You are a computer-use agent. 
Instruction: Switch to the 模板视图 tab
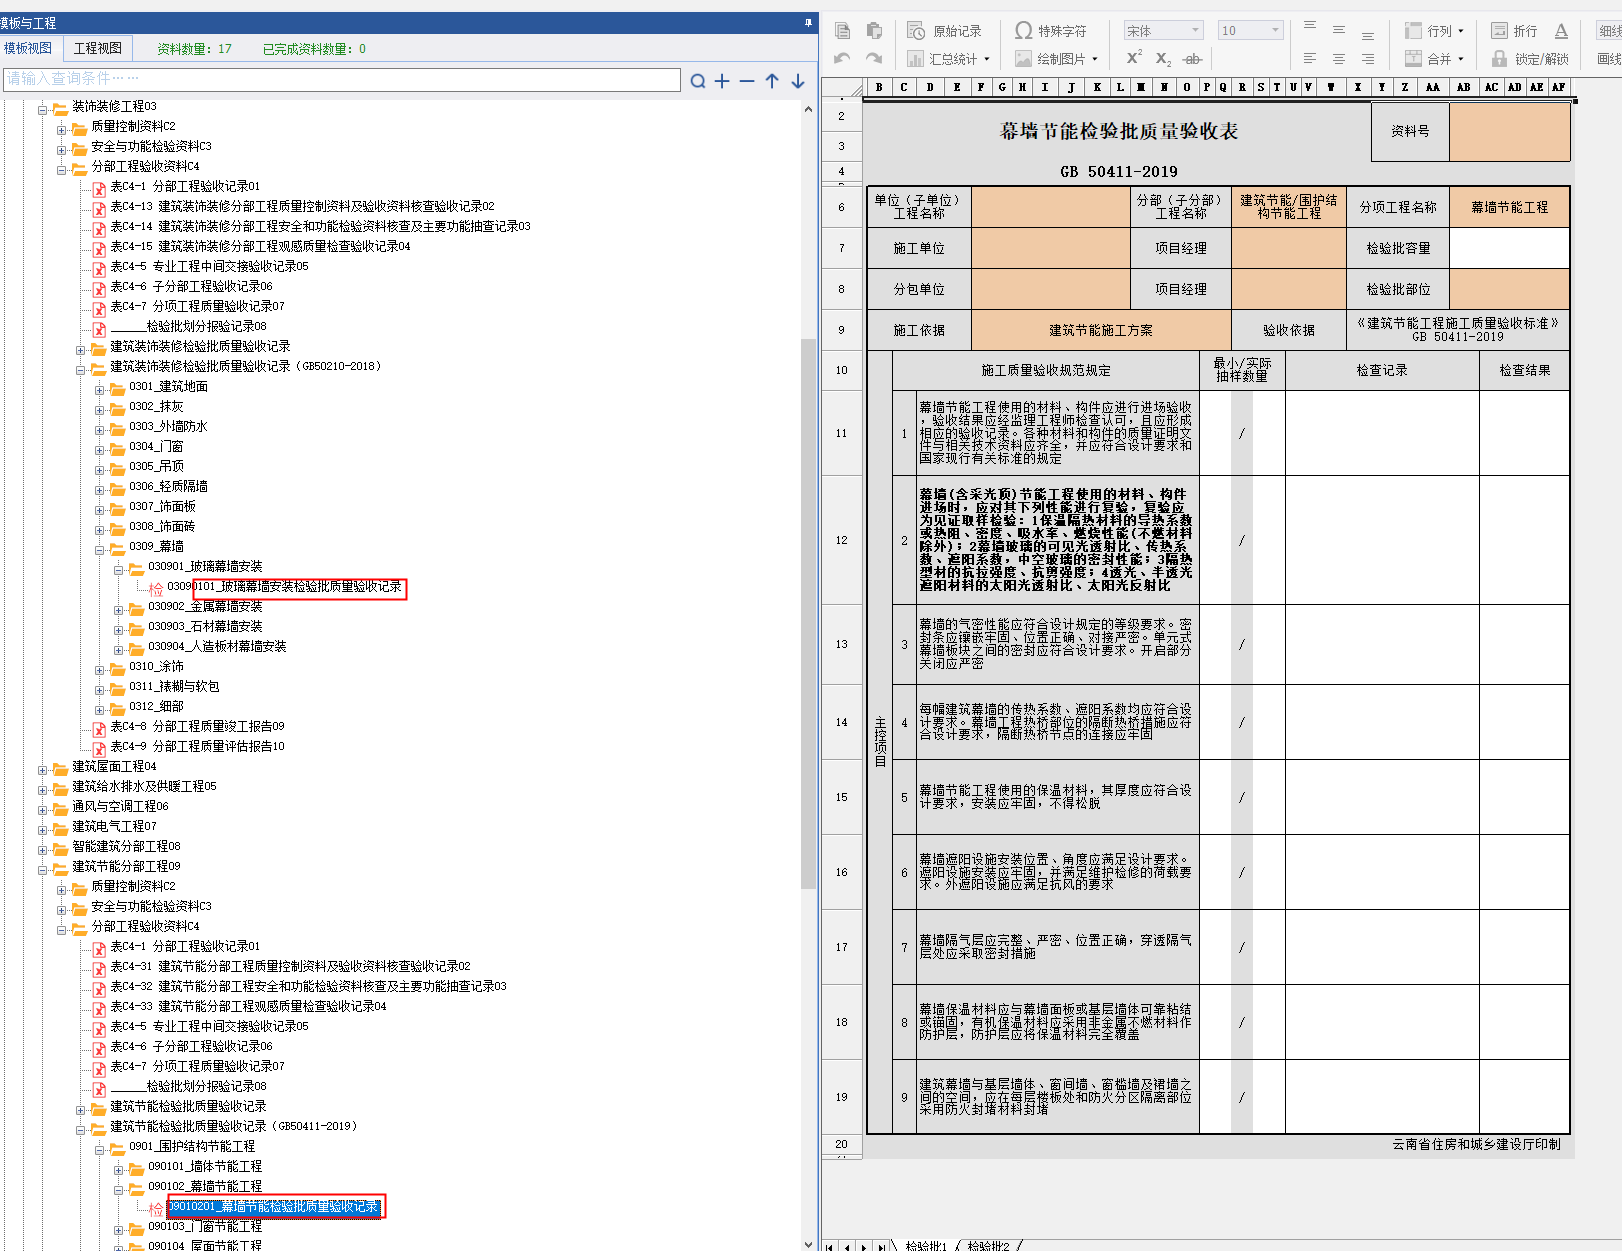tap(28, 48)
